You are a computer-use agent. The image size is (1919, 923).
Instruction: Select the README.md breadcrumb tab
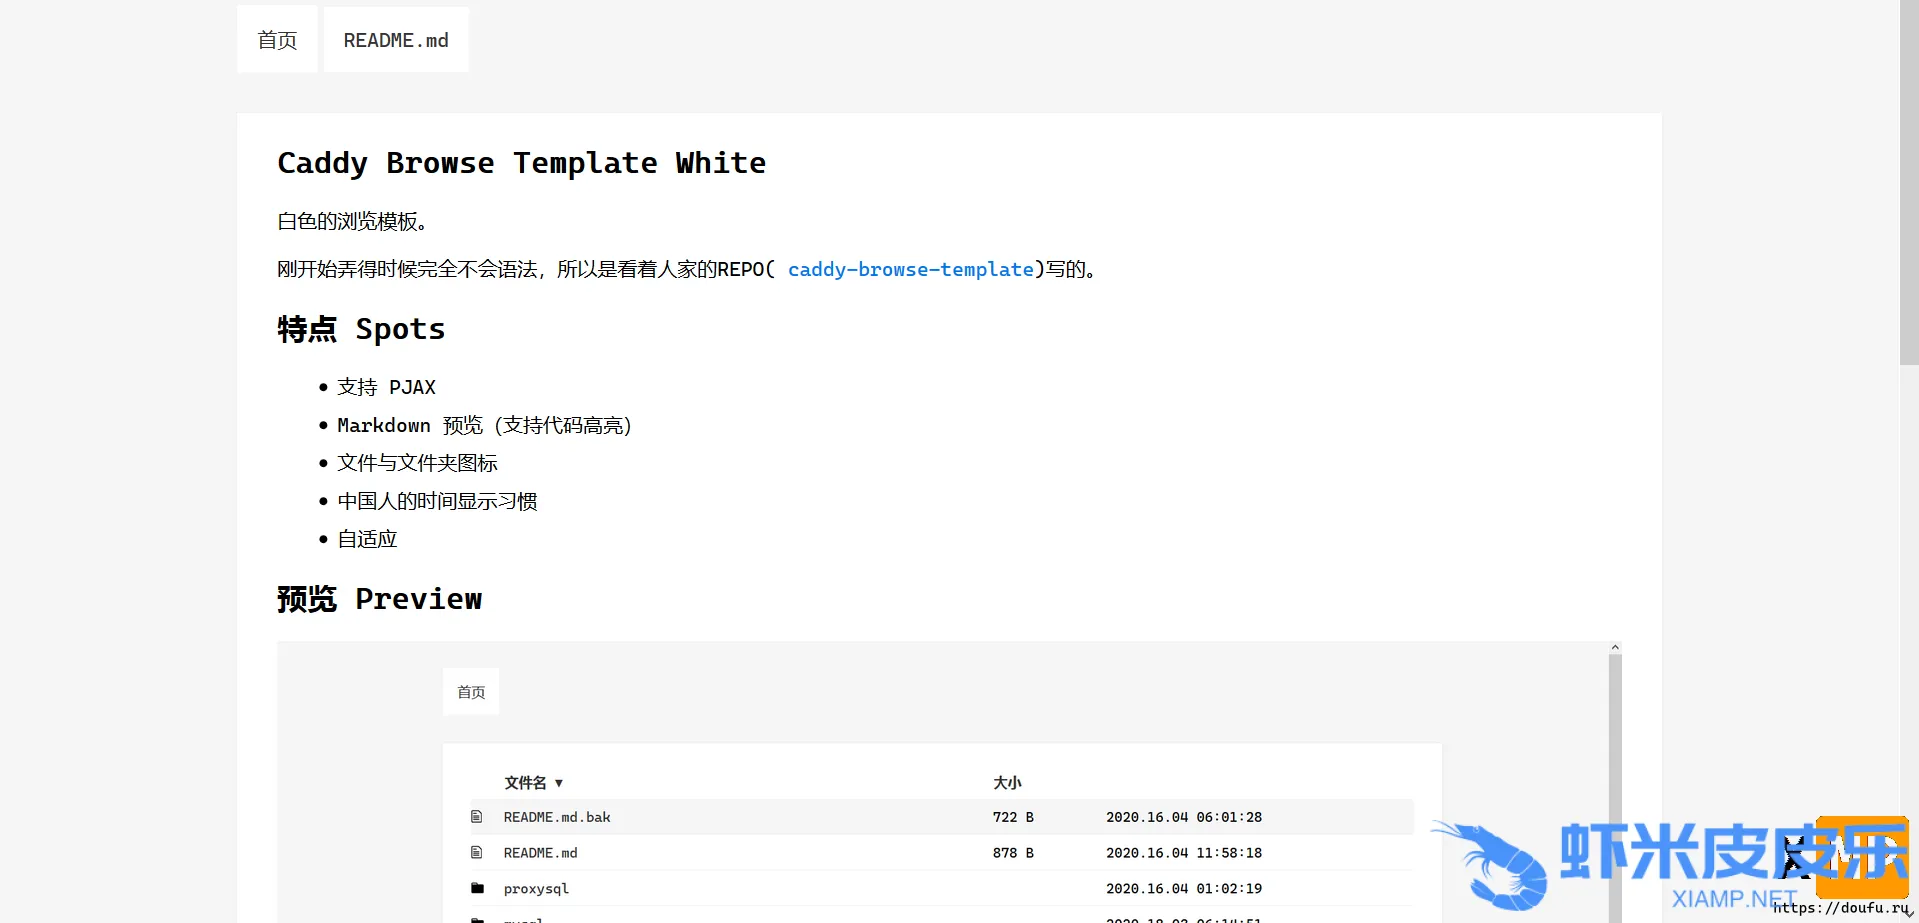point(396,40)
